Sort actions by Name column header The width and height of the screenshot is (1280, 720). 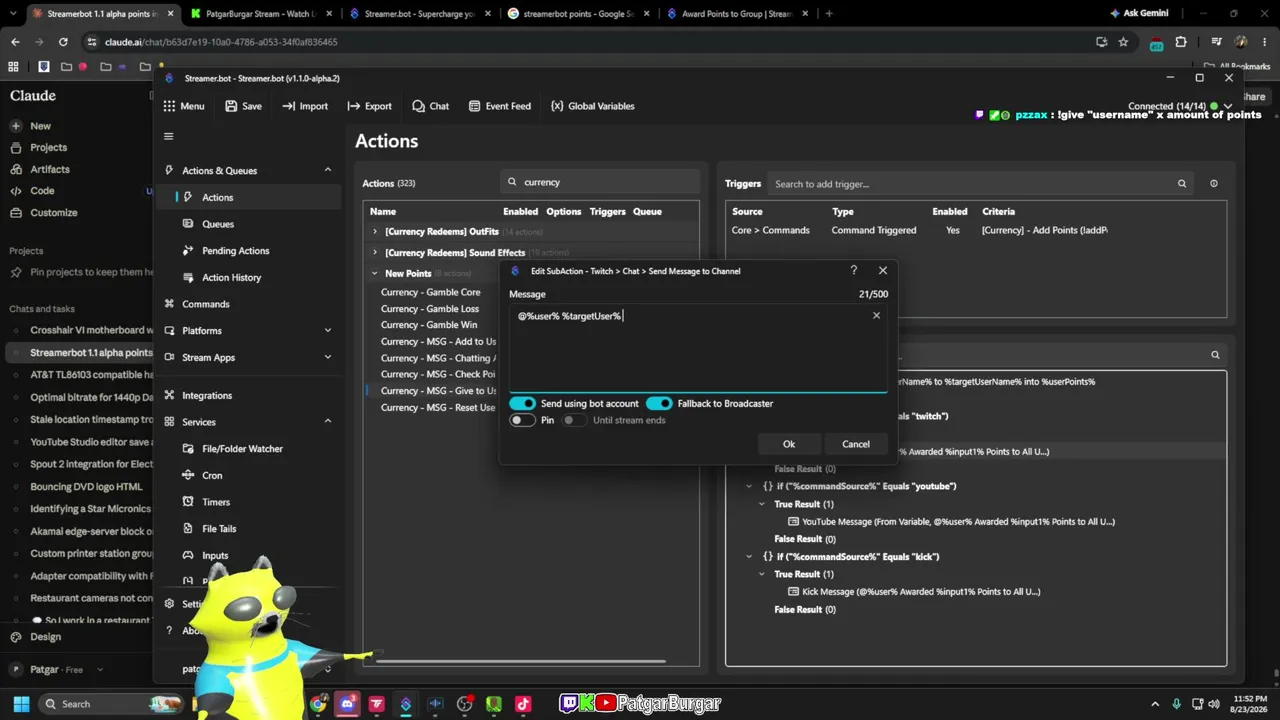[383, 212]
